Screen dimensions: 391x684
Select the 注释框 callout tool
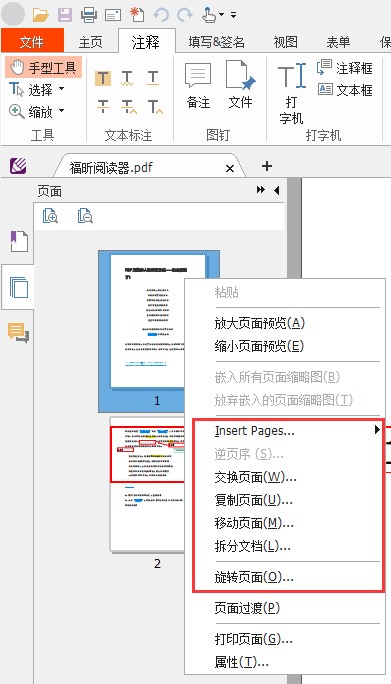tap(345, 68)
